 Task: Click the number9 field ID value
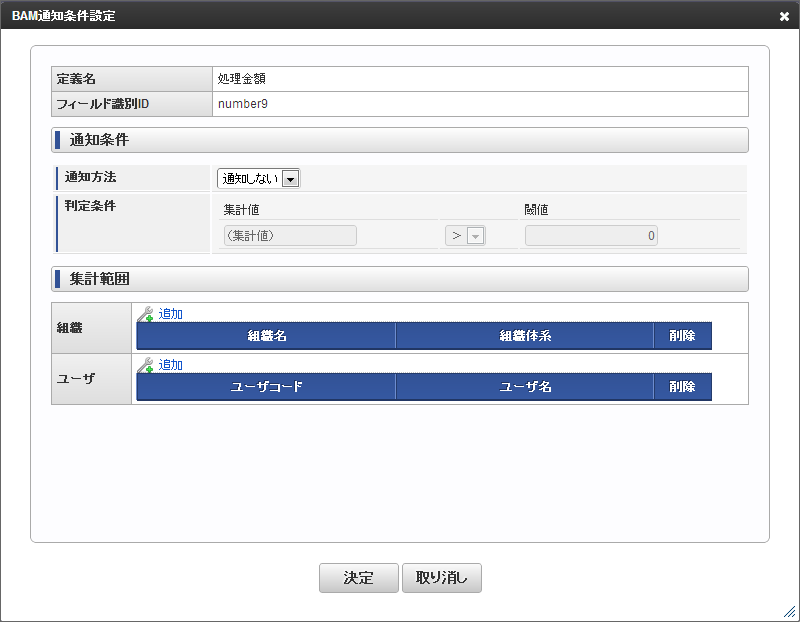243,104
